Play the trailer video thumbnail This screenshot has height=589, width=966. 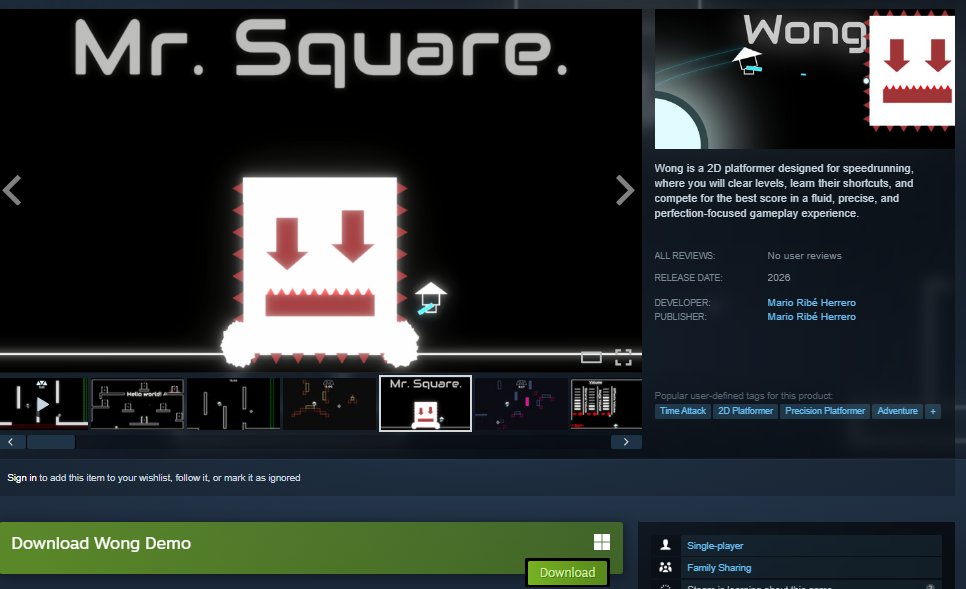pyautogui.click(x=43, y=404)
